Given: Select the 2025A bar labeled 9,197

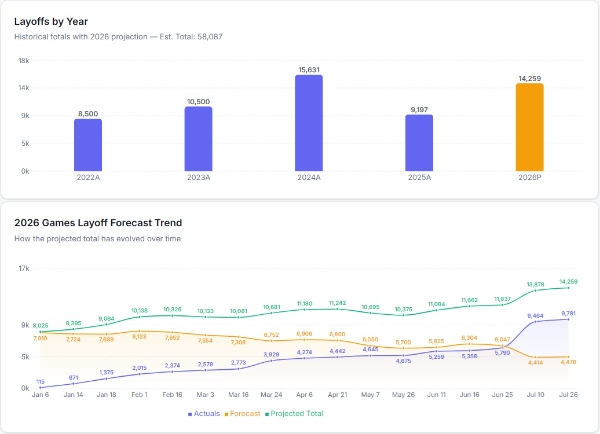Looking at the screenshot, I should (x=419, y=143).
